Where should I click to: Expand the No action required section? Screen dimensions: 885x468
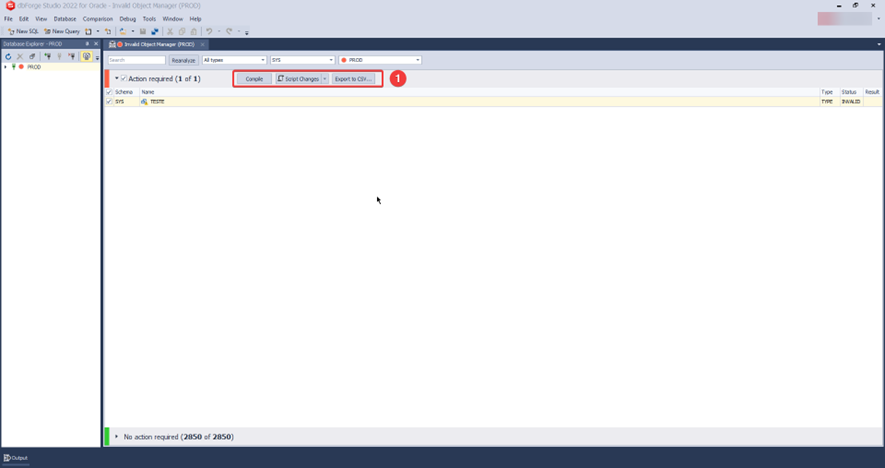pos(116,437)
